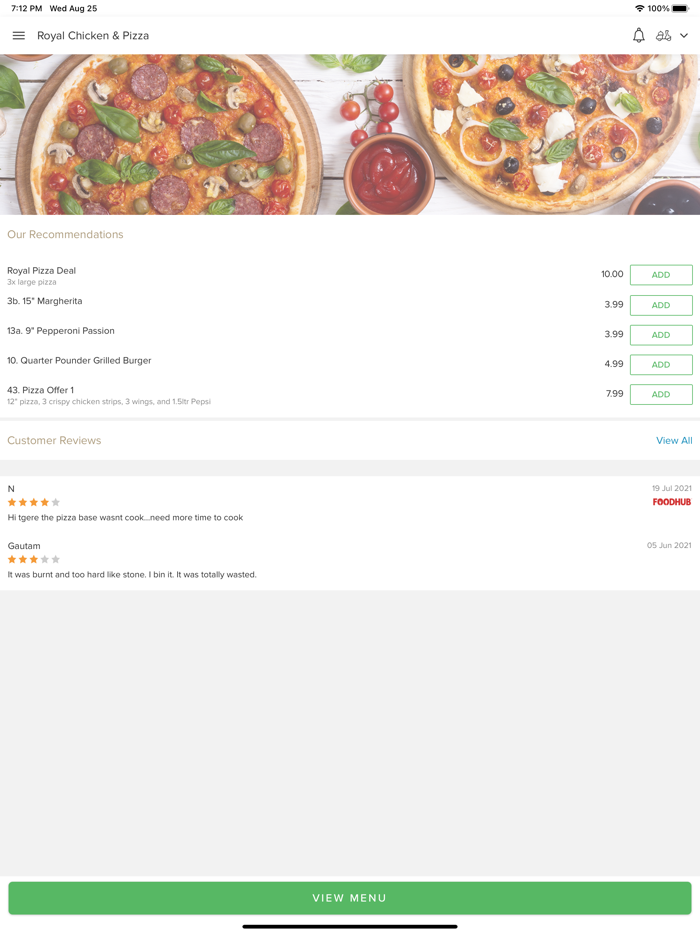Viewport: 700px width, 934px height.
Task: Select the Royal Chicken & Pizza title
Action: click(92, 35)
